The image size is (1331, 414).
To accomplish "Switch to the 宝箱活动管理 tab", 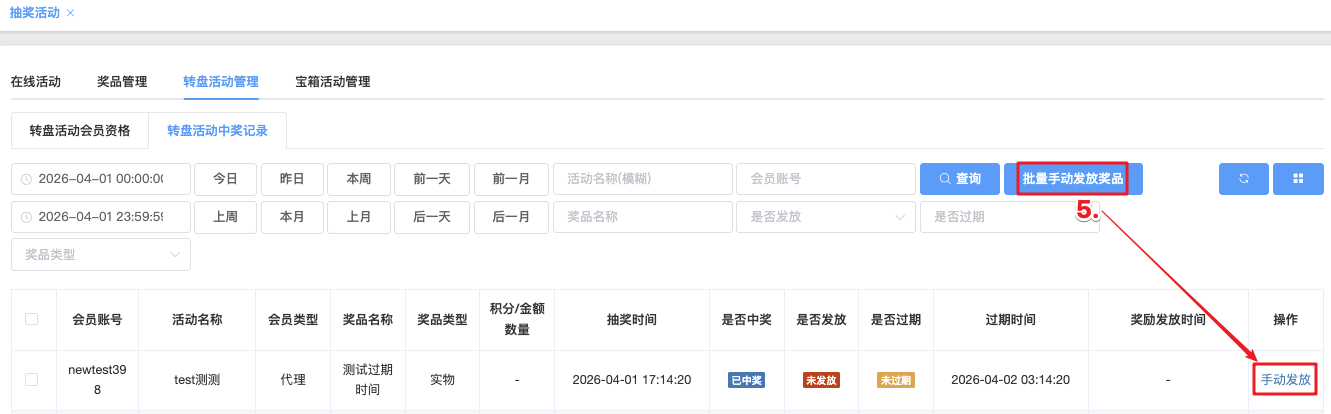I will [x=333, y=82].
